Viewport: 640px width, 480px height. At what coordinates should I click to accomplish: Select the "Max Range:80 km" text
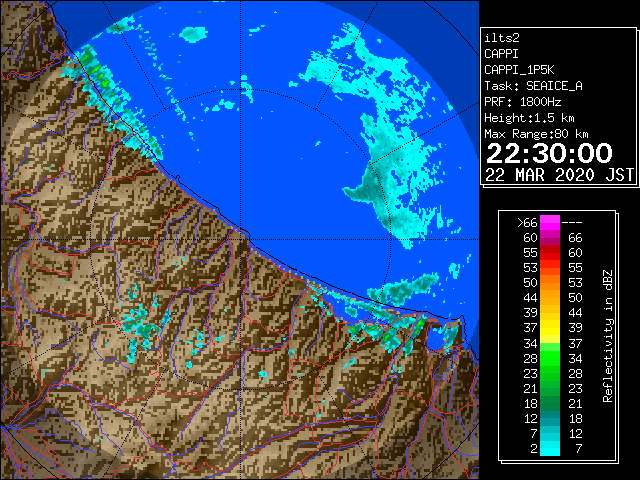[x=536, y=134]
